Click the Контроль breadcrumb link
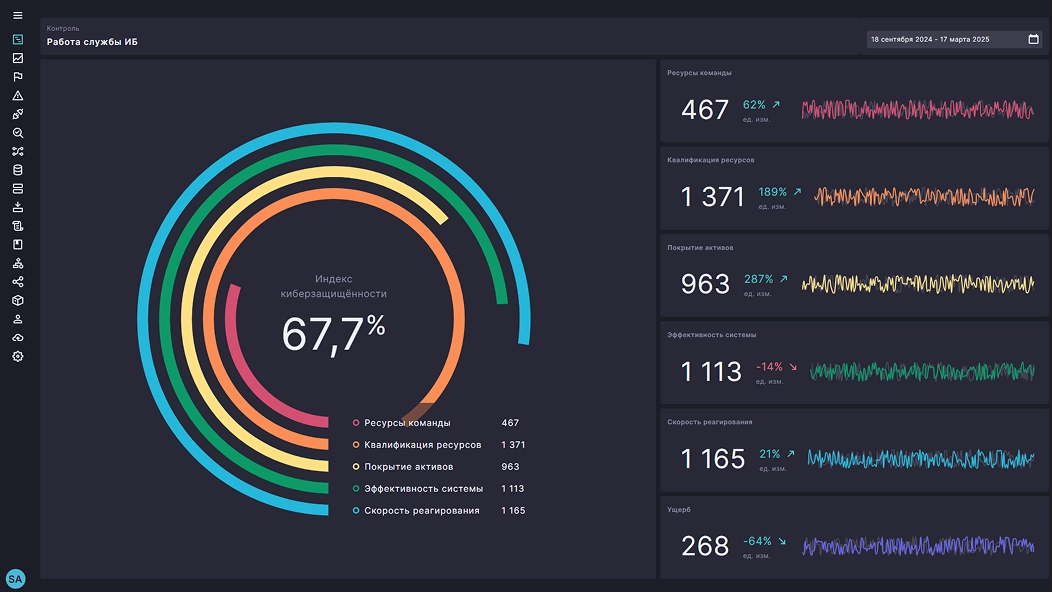Screen dimensions: 1052x592 [63, 29]
